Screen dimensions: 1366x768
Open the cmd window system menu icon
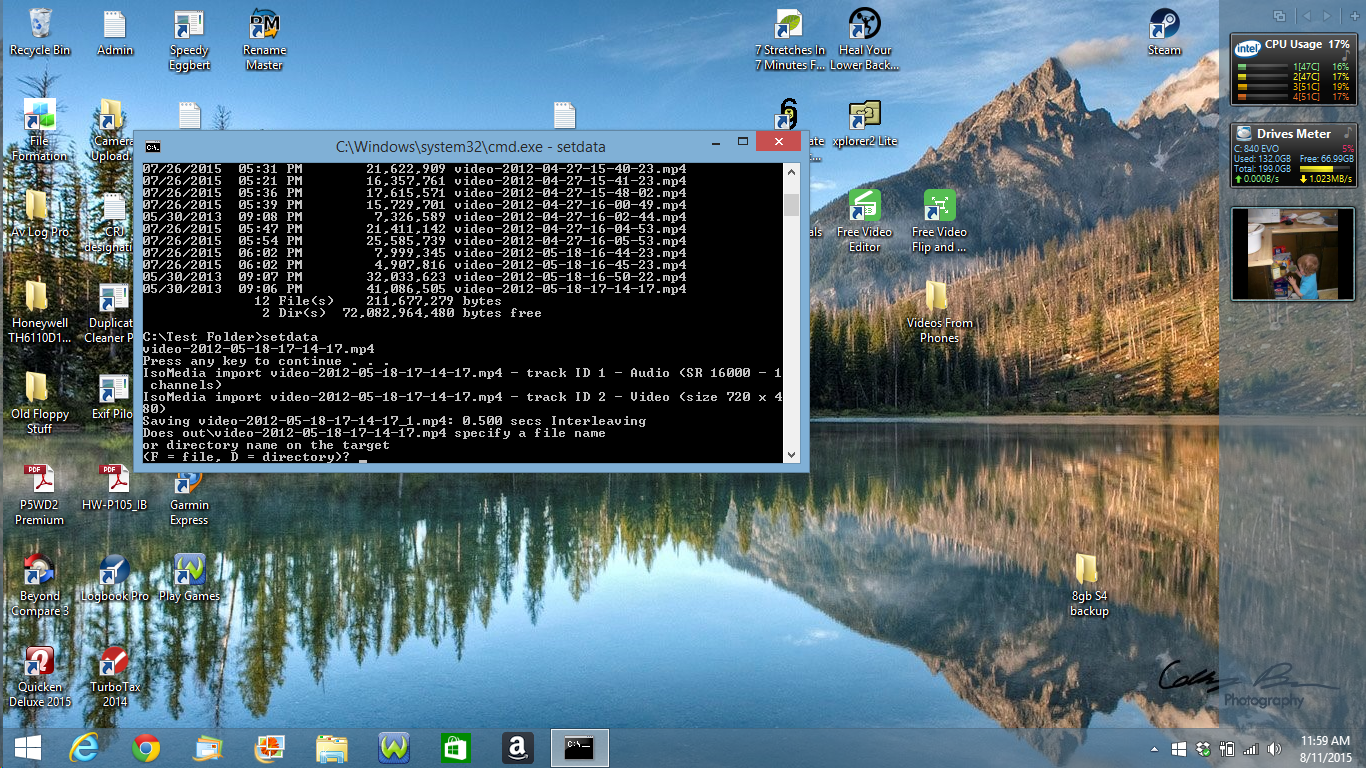click(x=153, y=146)
